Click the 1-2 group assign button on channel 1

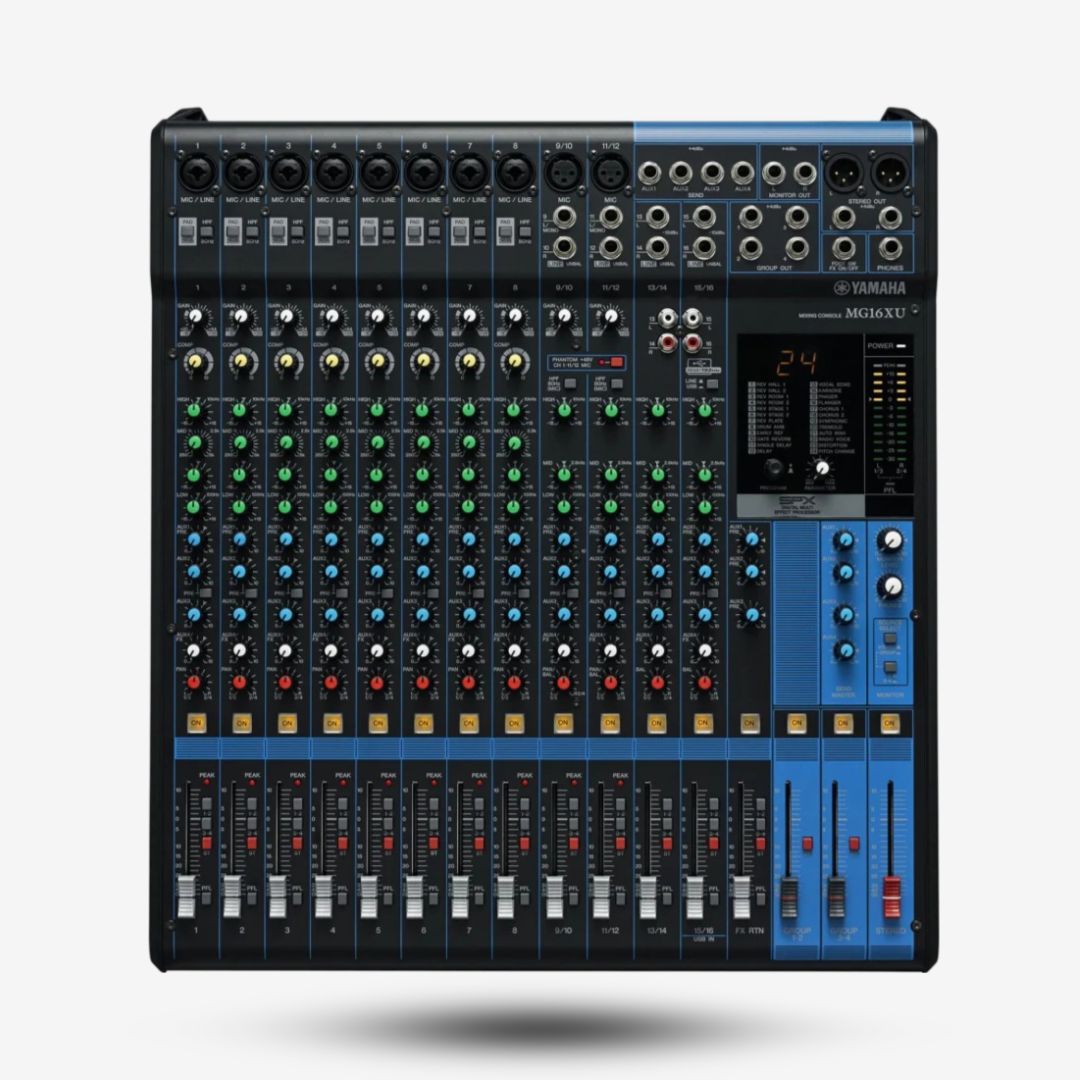pyautogui.click(x=207, y=804)
